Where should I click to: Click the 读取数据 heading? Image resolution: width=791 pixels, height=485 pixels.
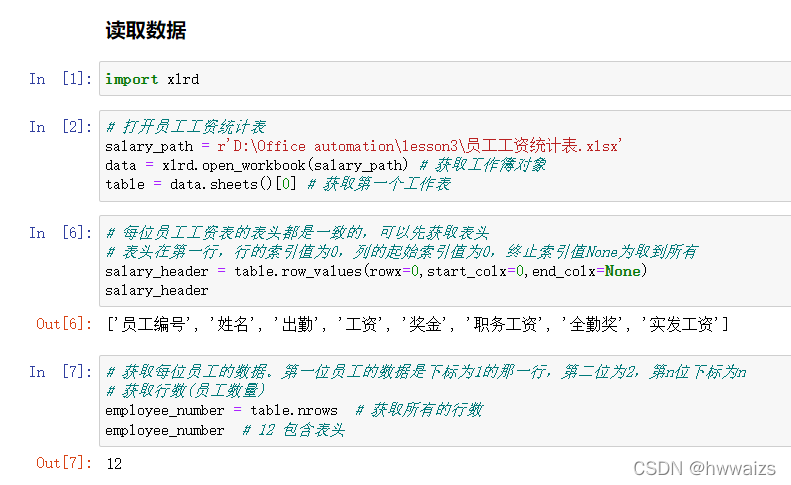click(146, 30)
